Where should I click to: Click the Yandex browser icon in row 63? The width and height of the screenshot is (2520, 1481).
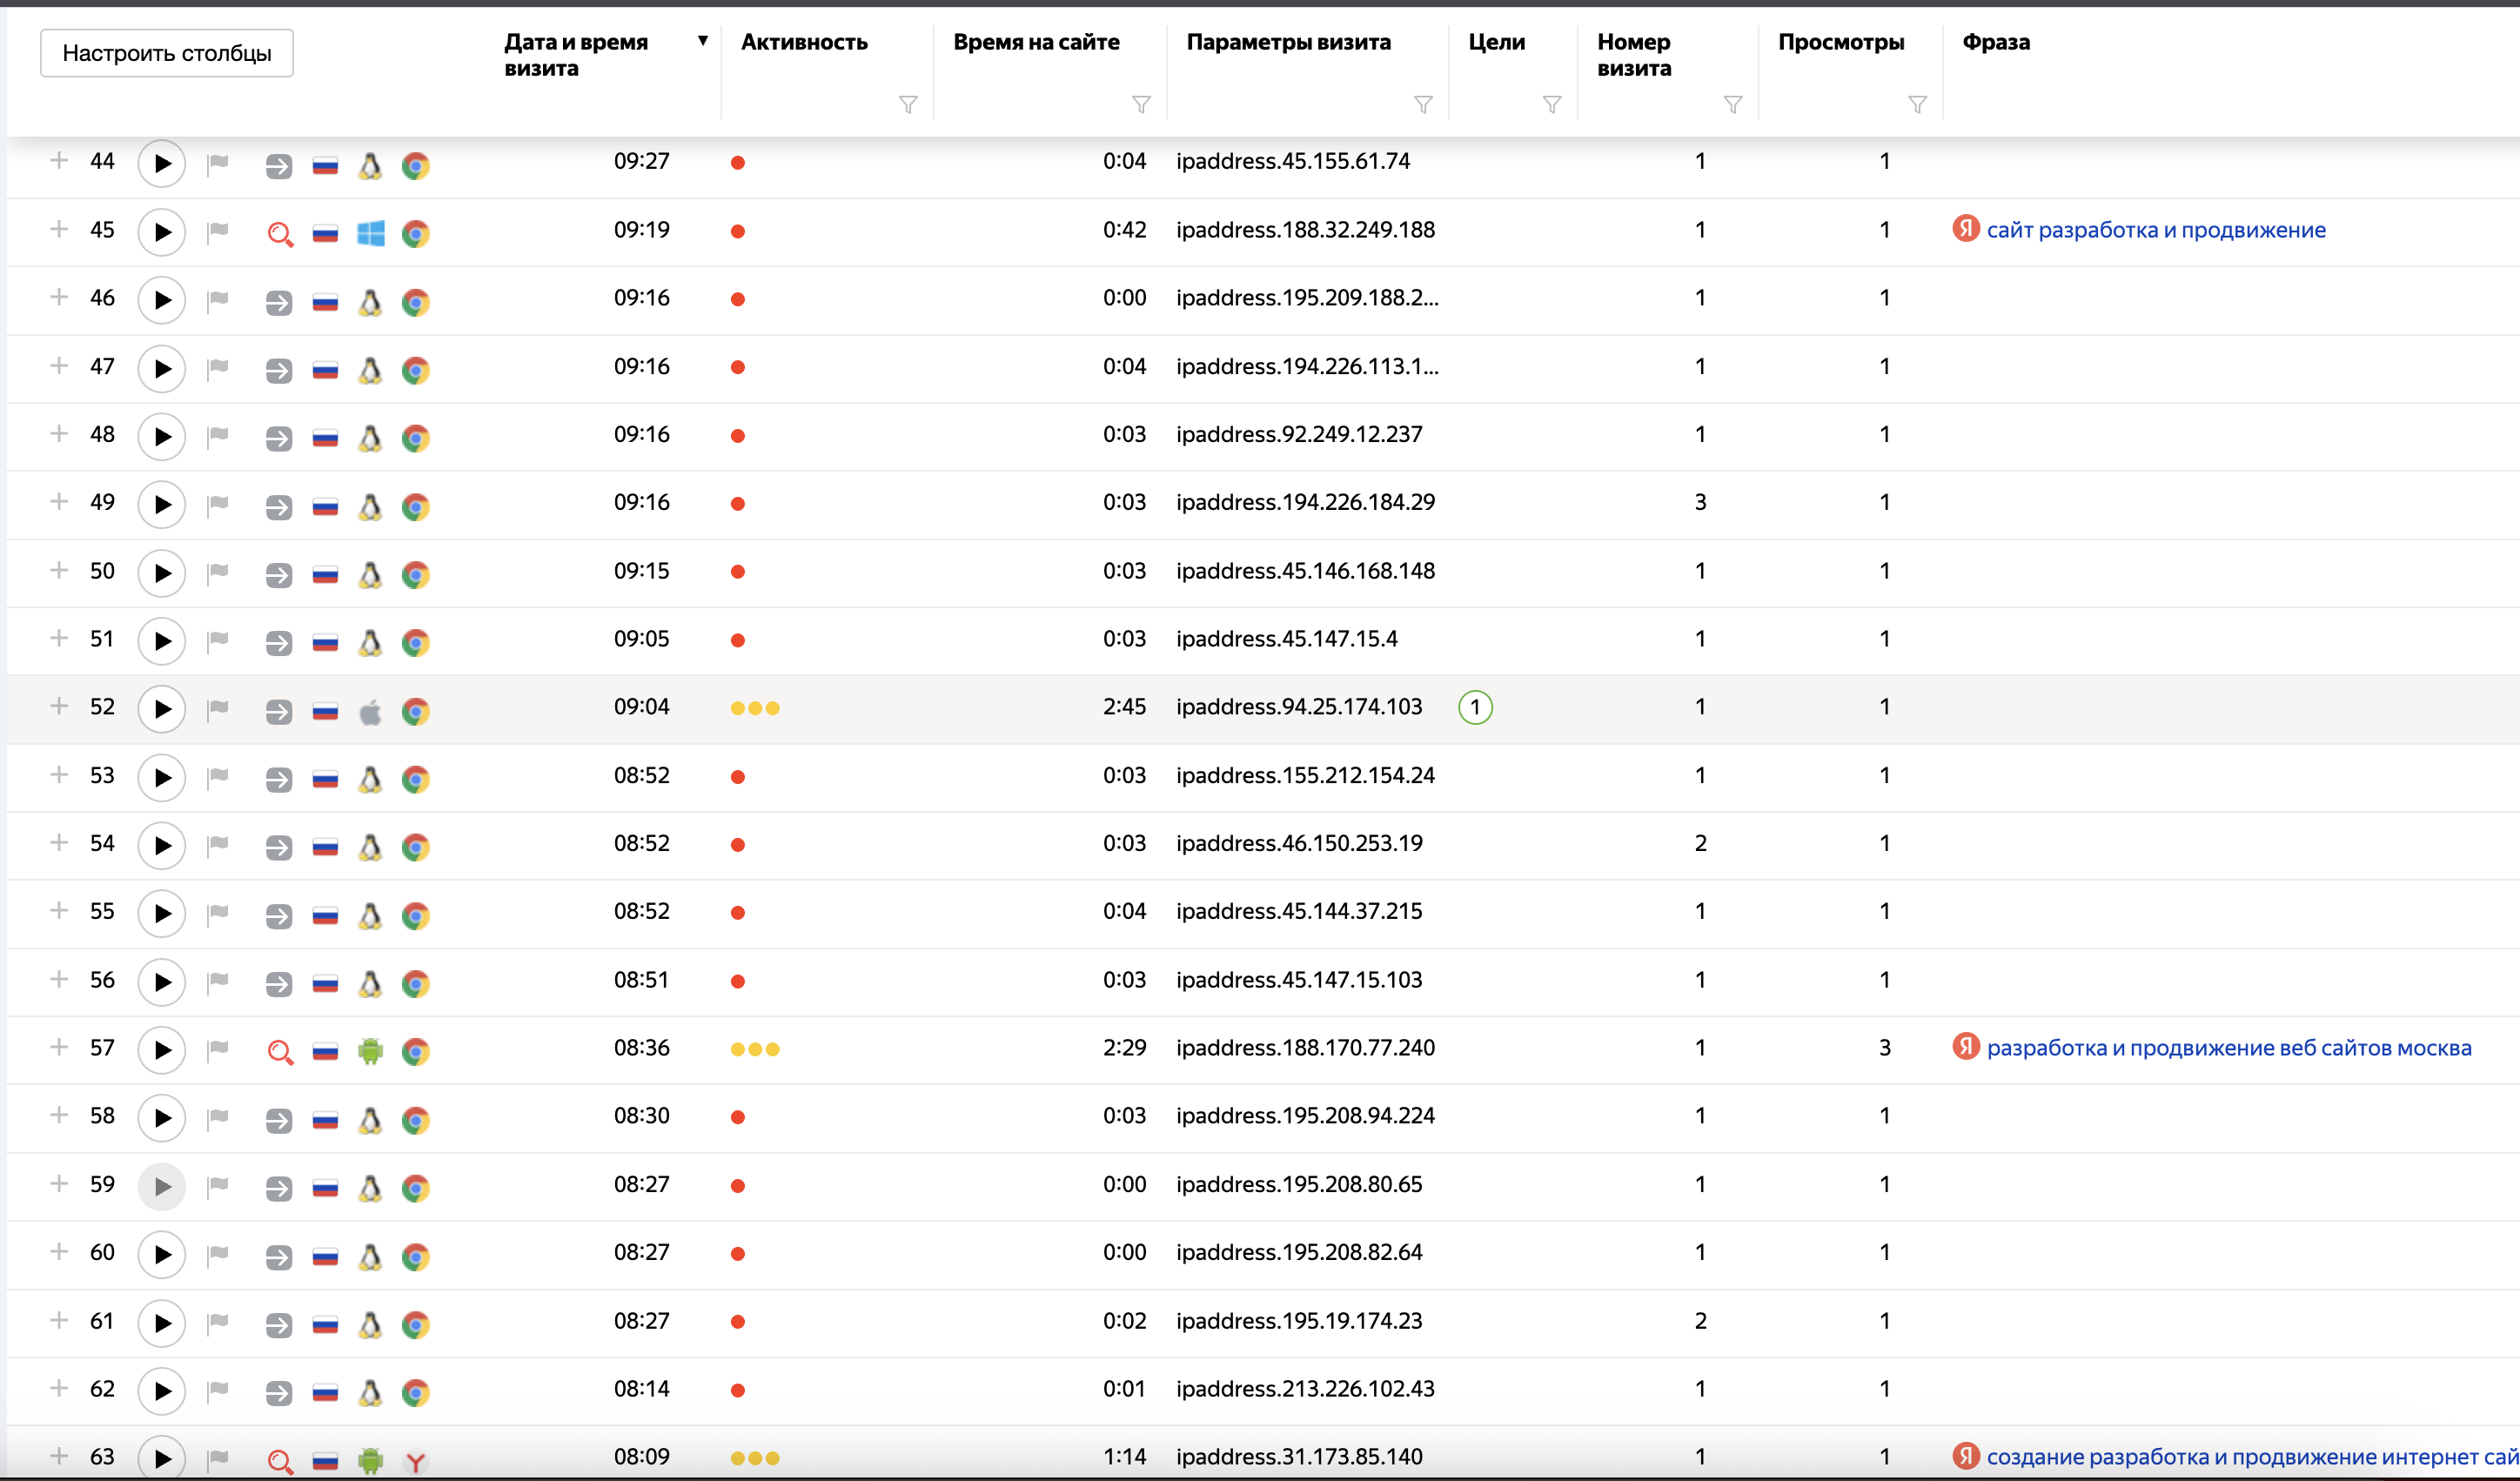(416, 1461)
